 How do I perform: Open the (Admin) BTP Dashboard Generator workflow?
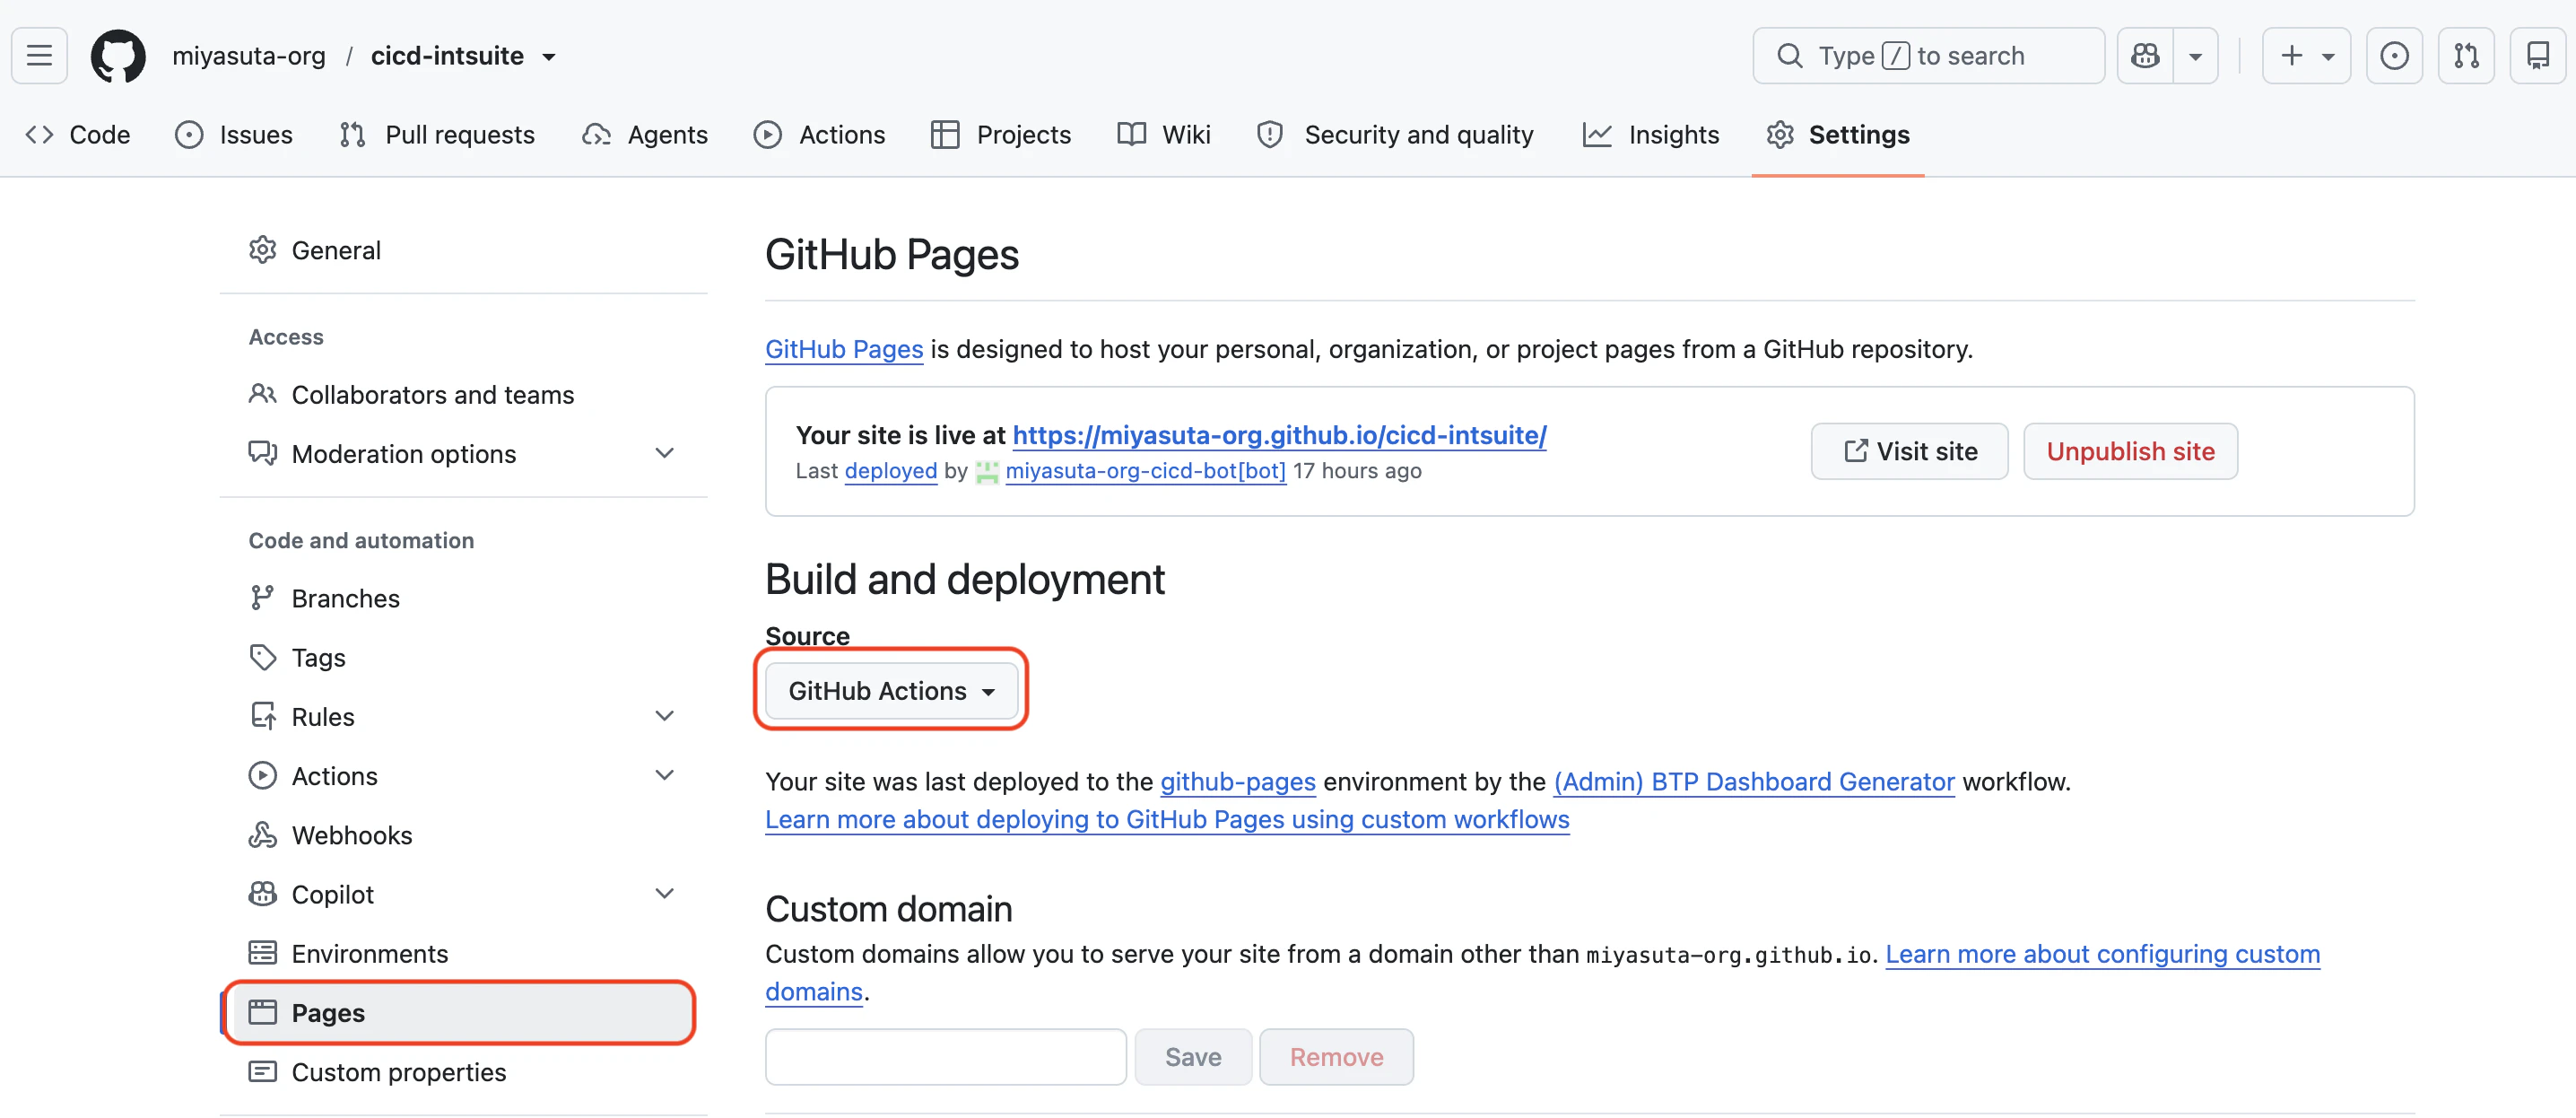click(1754, 782)
